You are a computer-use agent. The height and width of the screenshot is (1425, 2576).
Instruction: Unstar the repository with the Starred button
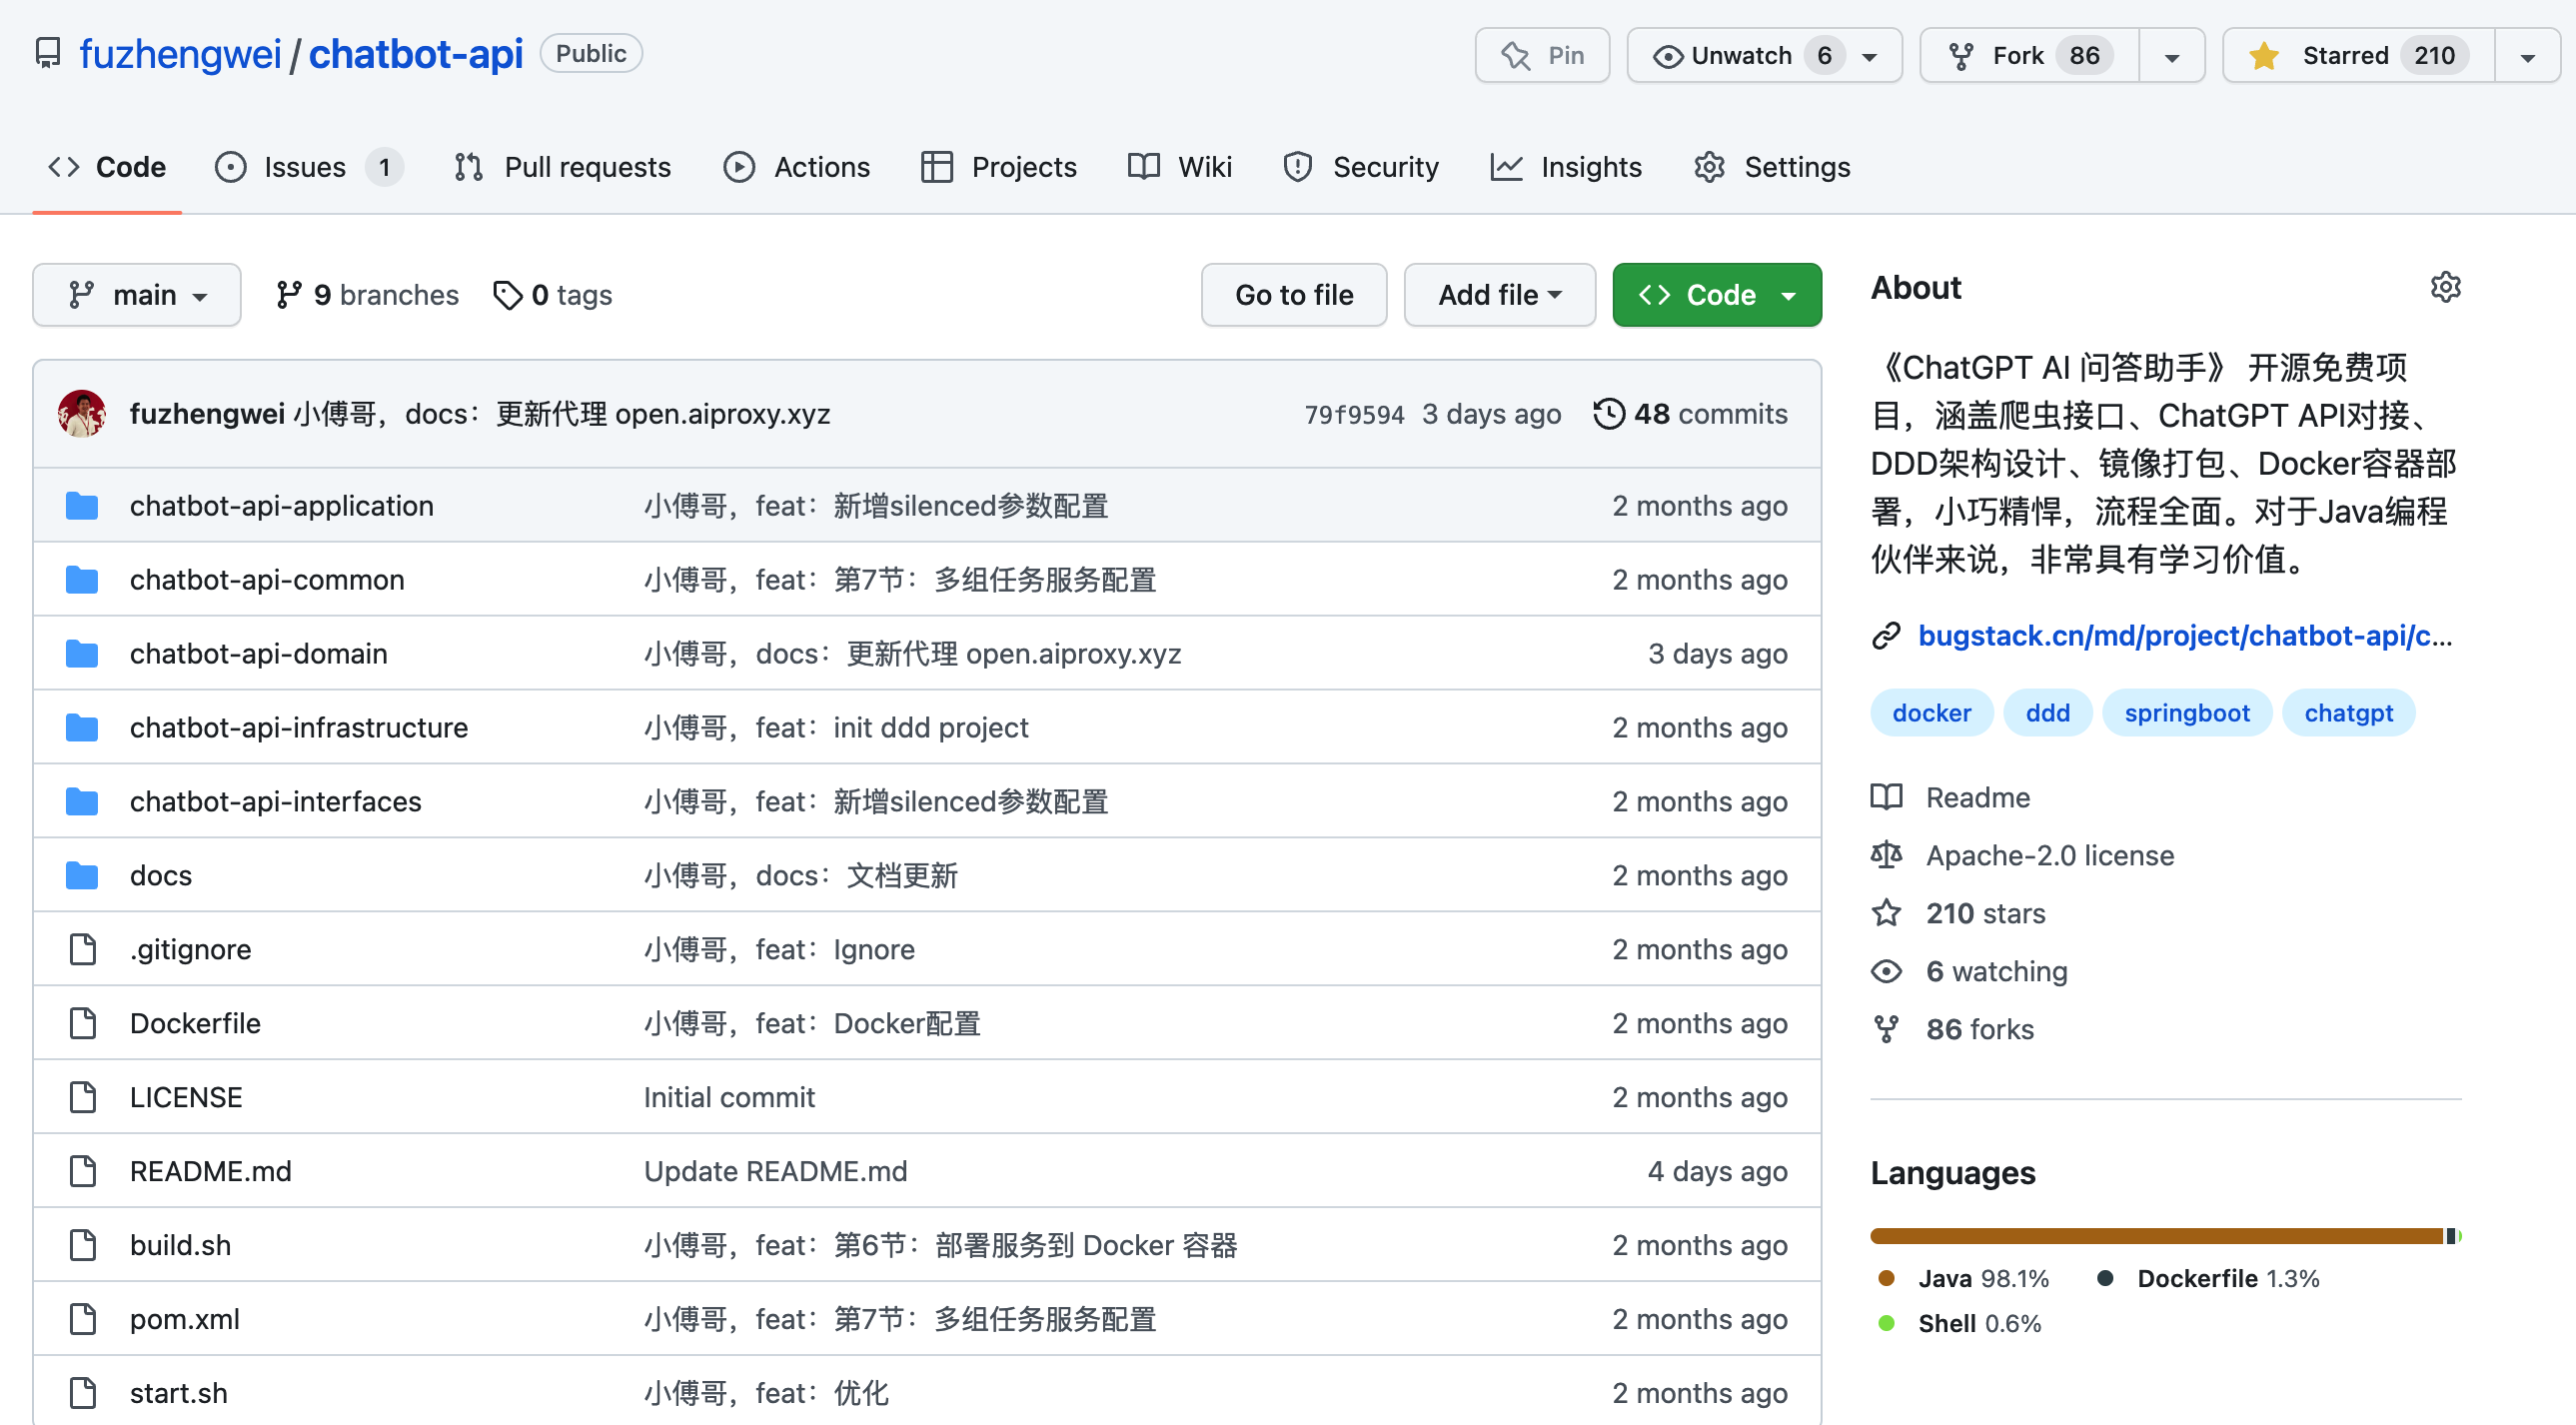[2358, 56]
